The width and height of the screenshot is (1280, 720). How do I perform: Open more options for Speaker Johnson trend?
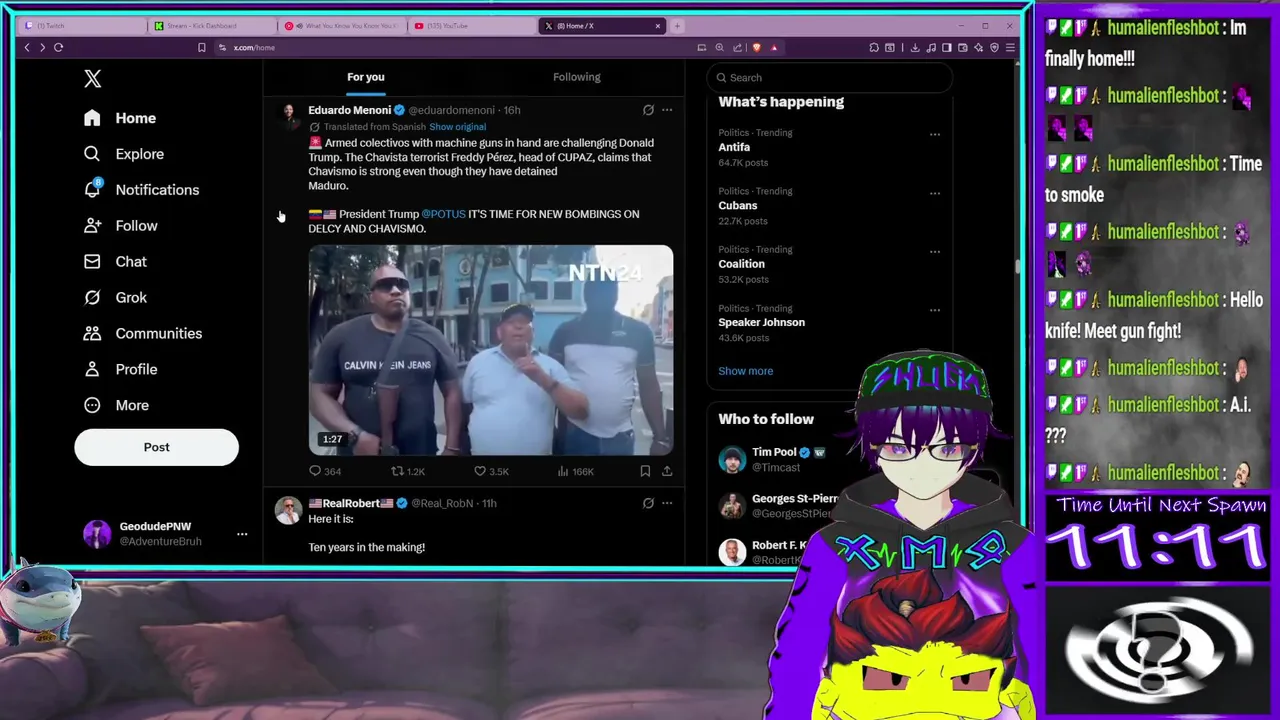(x=934, y=310)
